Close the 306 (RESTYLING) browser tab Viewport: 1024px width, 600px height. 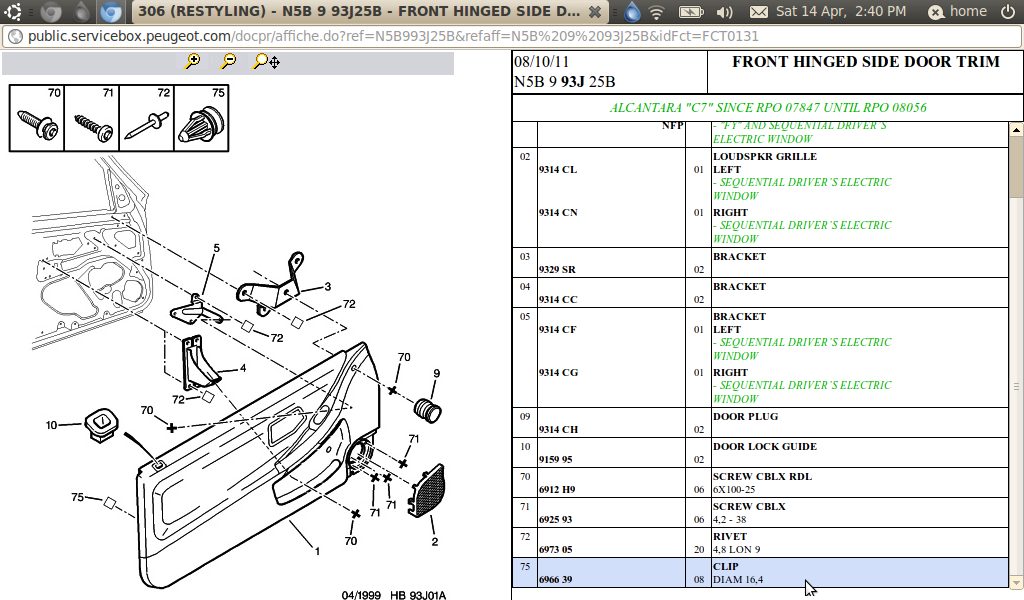(594, 12)
